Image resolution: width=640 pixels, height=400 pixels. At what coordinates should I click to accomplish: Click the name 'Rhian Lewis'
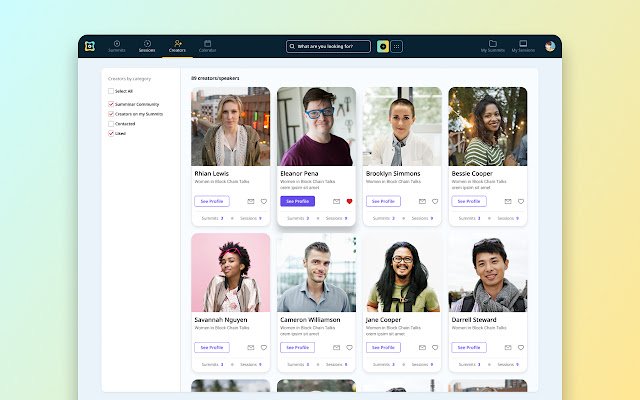click(211, 173)
